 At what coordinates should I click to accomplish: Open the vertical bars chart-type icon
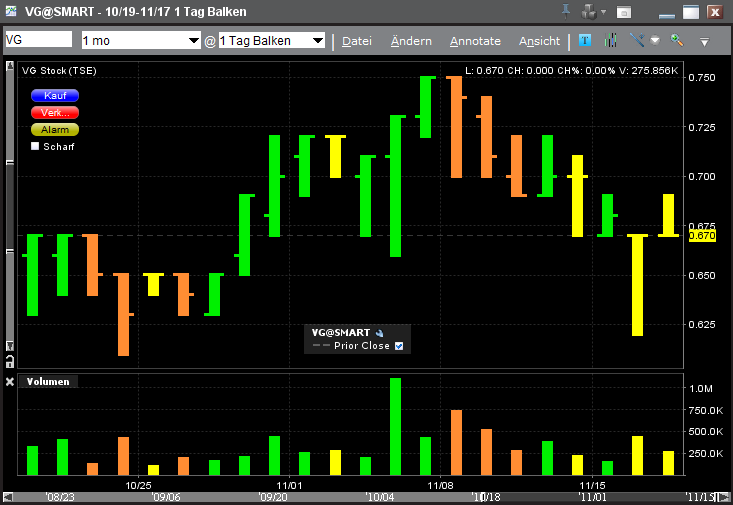point(611,41)
